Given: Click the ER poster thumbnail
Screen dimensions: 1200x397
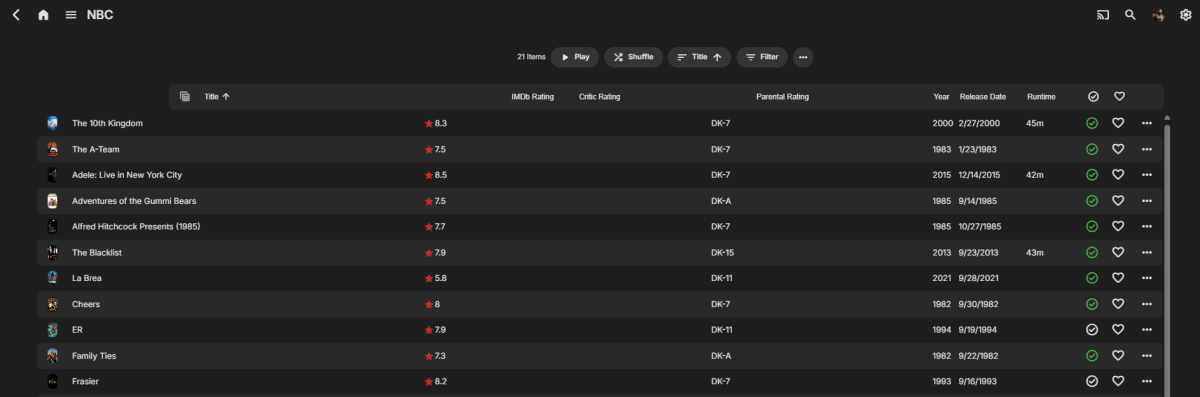Looking at the screenshot, I should coord(52,329).
